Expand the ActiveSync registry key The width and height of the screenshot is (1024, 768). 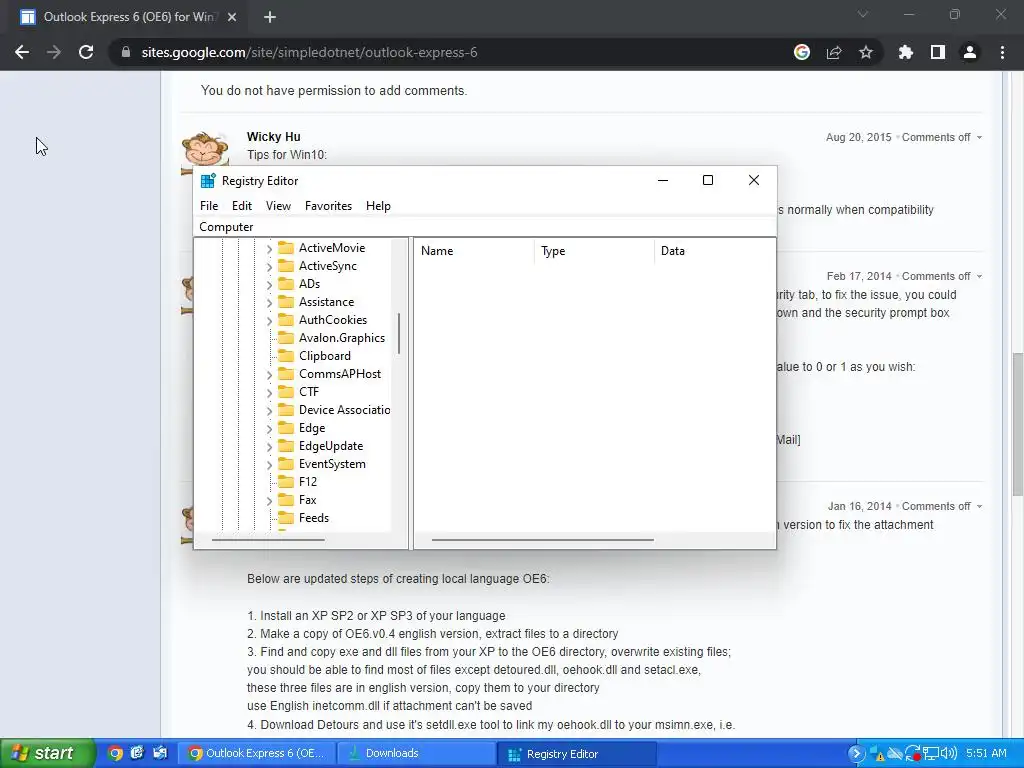tap(269, 266)
